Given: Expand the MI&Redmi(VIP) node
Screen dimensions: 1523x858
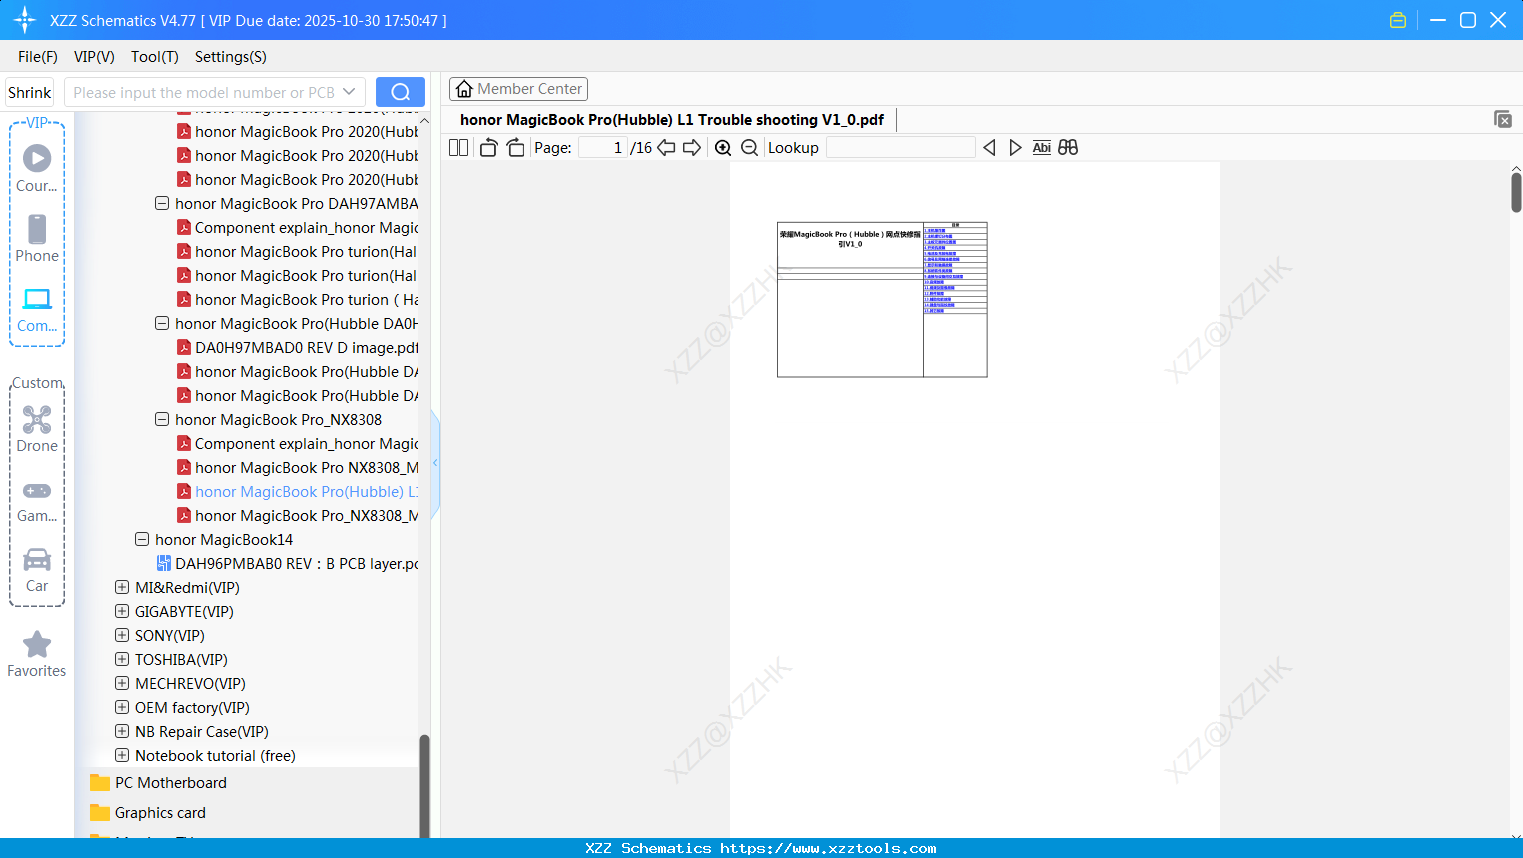Looking at the screenshot, I should point(122,588).
